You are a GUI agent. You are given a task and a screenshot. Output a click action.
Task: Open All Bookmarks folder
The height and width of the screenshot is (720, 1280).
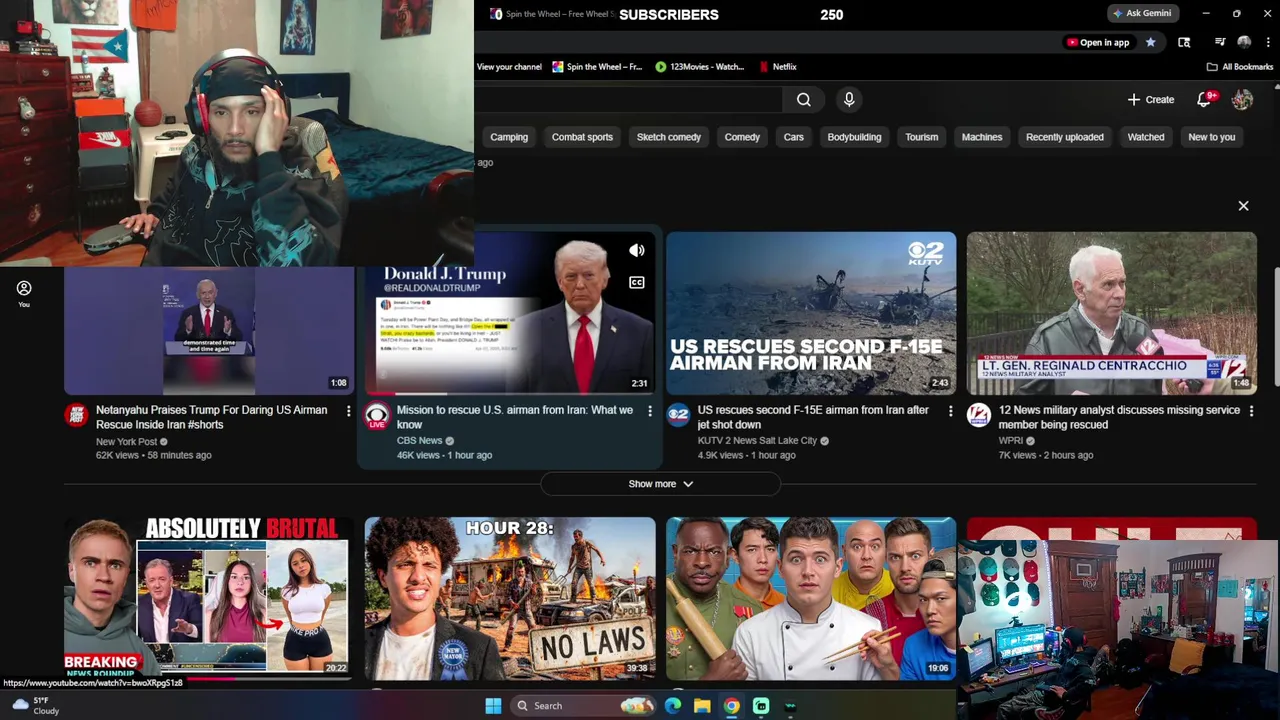[x=1240, y=67]
